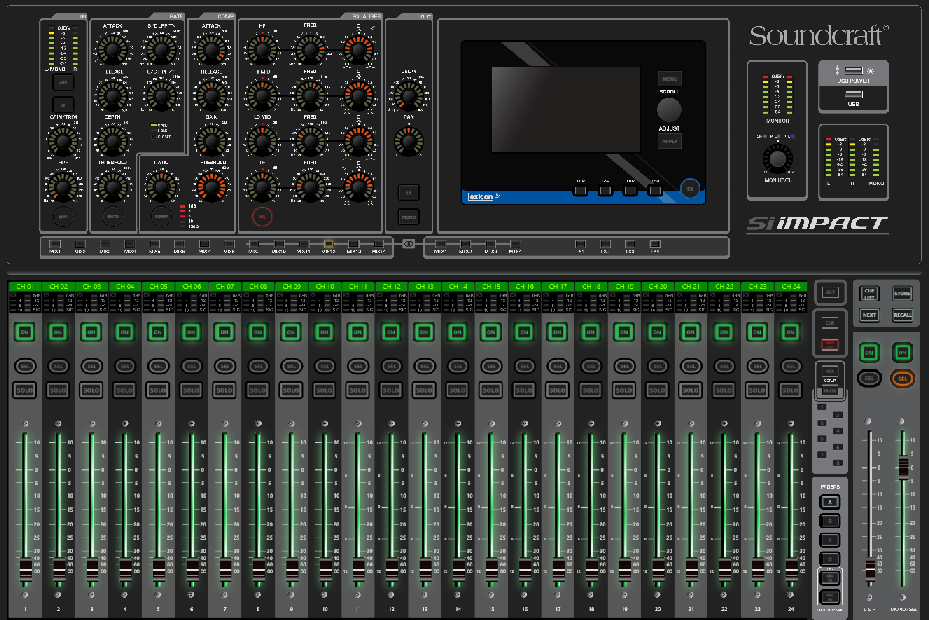Click the HPF frequency knob in the input section

coord(63,186)
